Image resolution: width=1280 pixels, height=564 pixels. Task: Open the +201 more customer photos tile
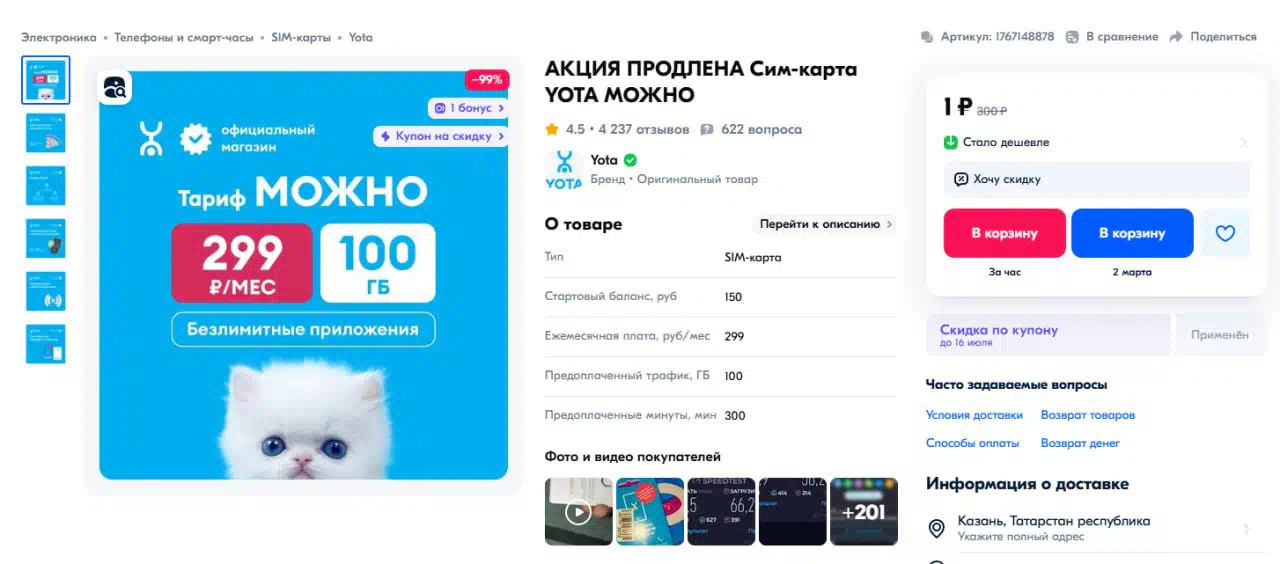(864, 512)
